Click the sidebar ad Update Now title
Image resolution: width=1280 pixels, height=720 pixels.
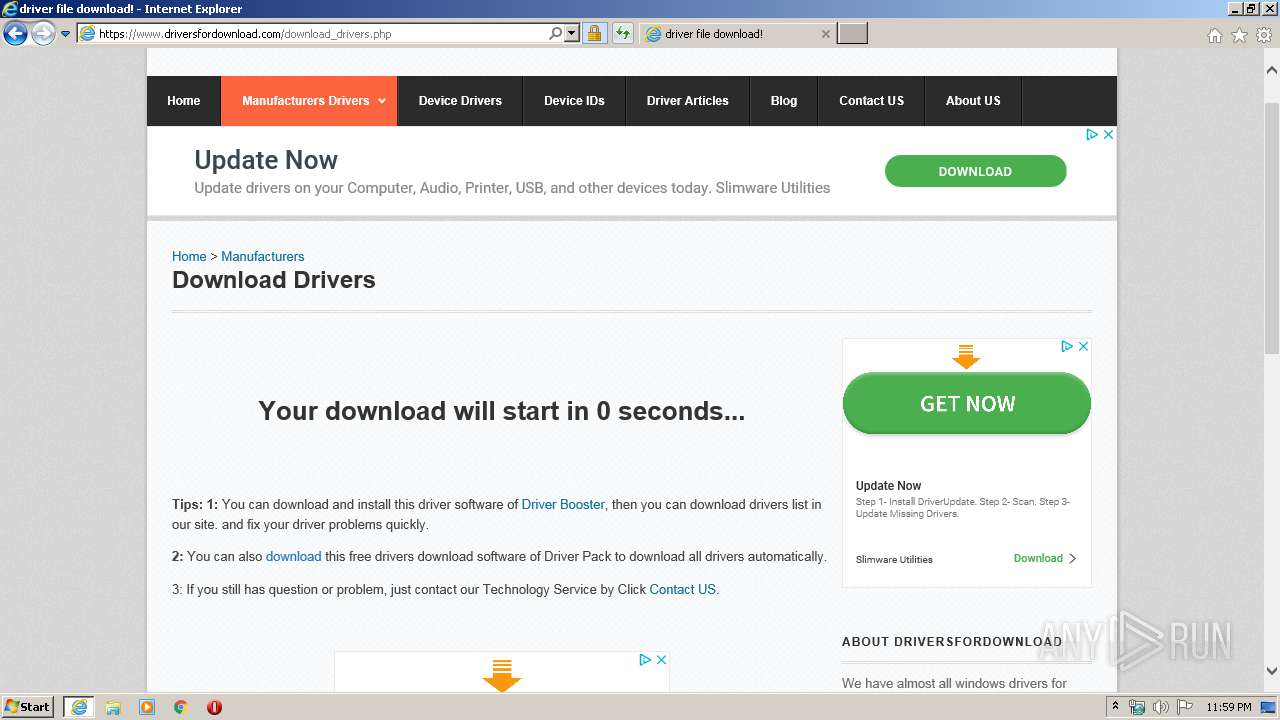[x=889, y=485]
